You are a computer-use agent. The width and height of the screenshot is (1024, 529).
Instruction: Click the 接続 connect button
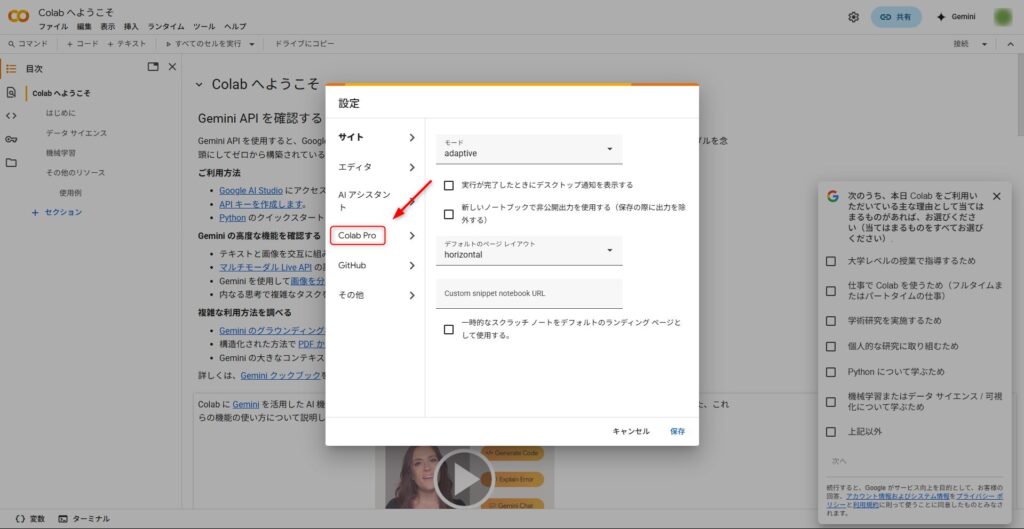(961, 44)
